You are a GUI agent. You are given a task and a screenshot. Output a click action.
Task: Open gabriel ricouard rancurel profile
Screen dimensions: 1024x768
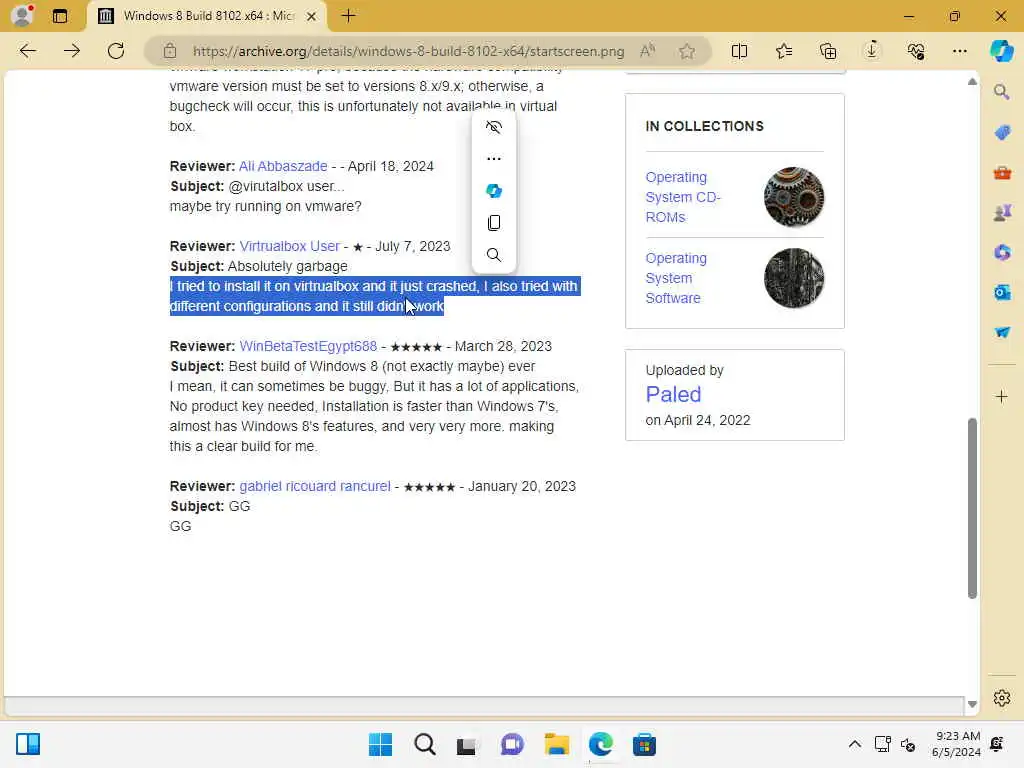(x=315, y=486)
